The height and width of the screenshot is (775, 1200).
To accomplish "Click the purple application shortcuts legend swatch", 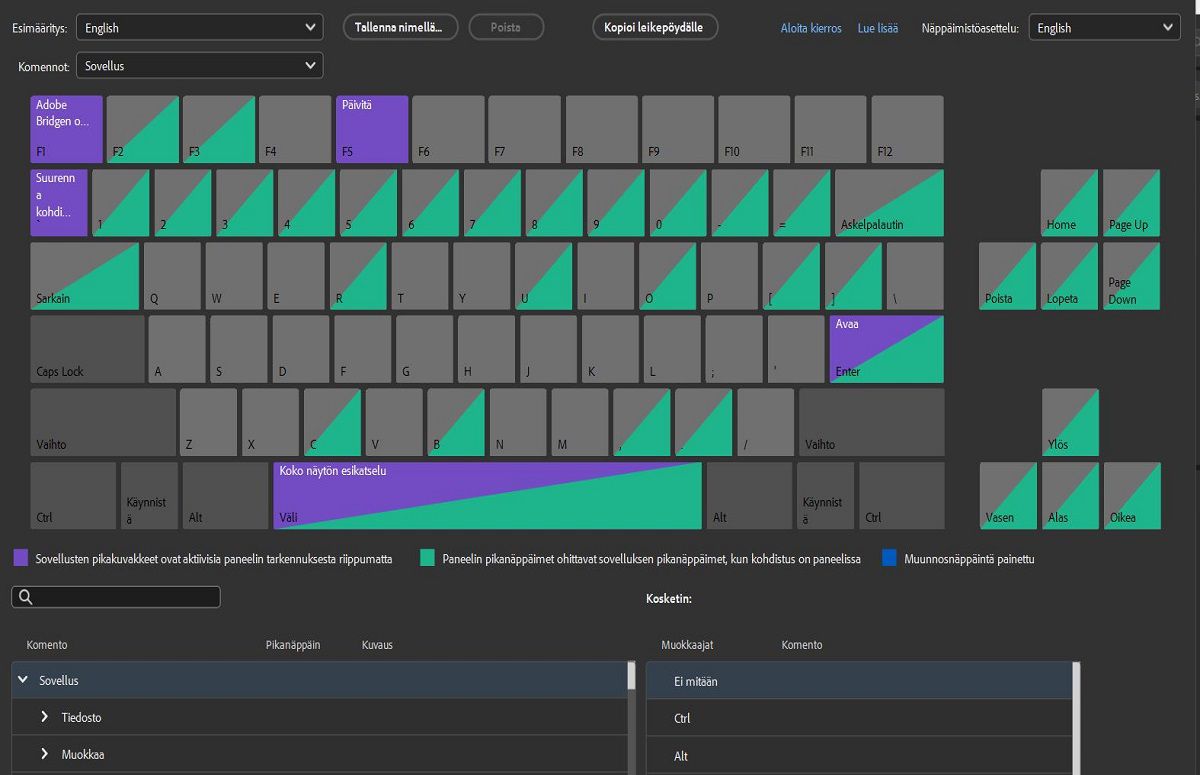I will click(21, 558).
